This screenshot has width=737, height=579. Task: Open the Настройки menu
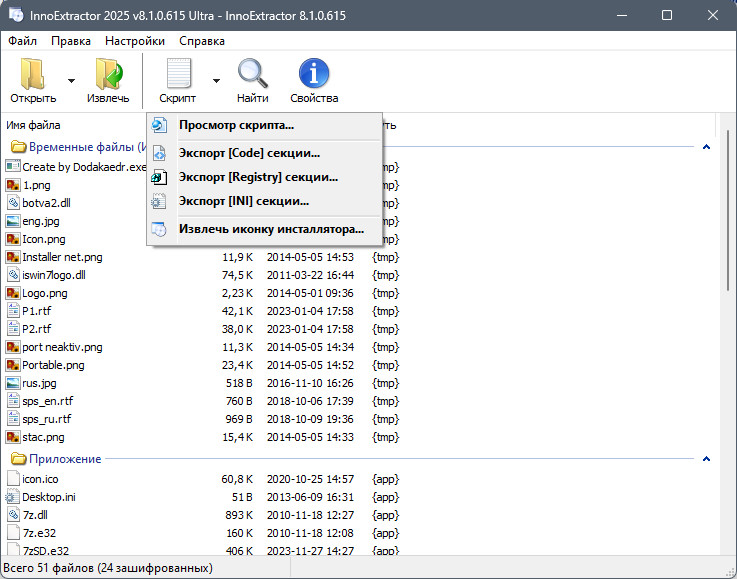click(135, 41)
